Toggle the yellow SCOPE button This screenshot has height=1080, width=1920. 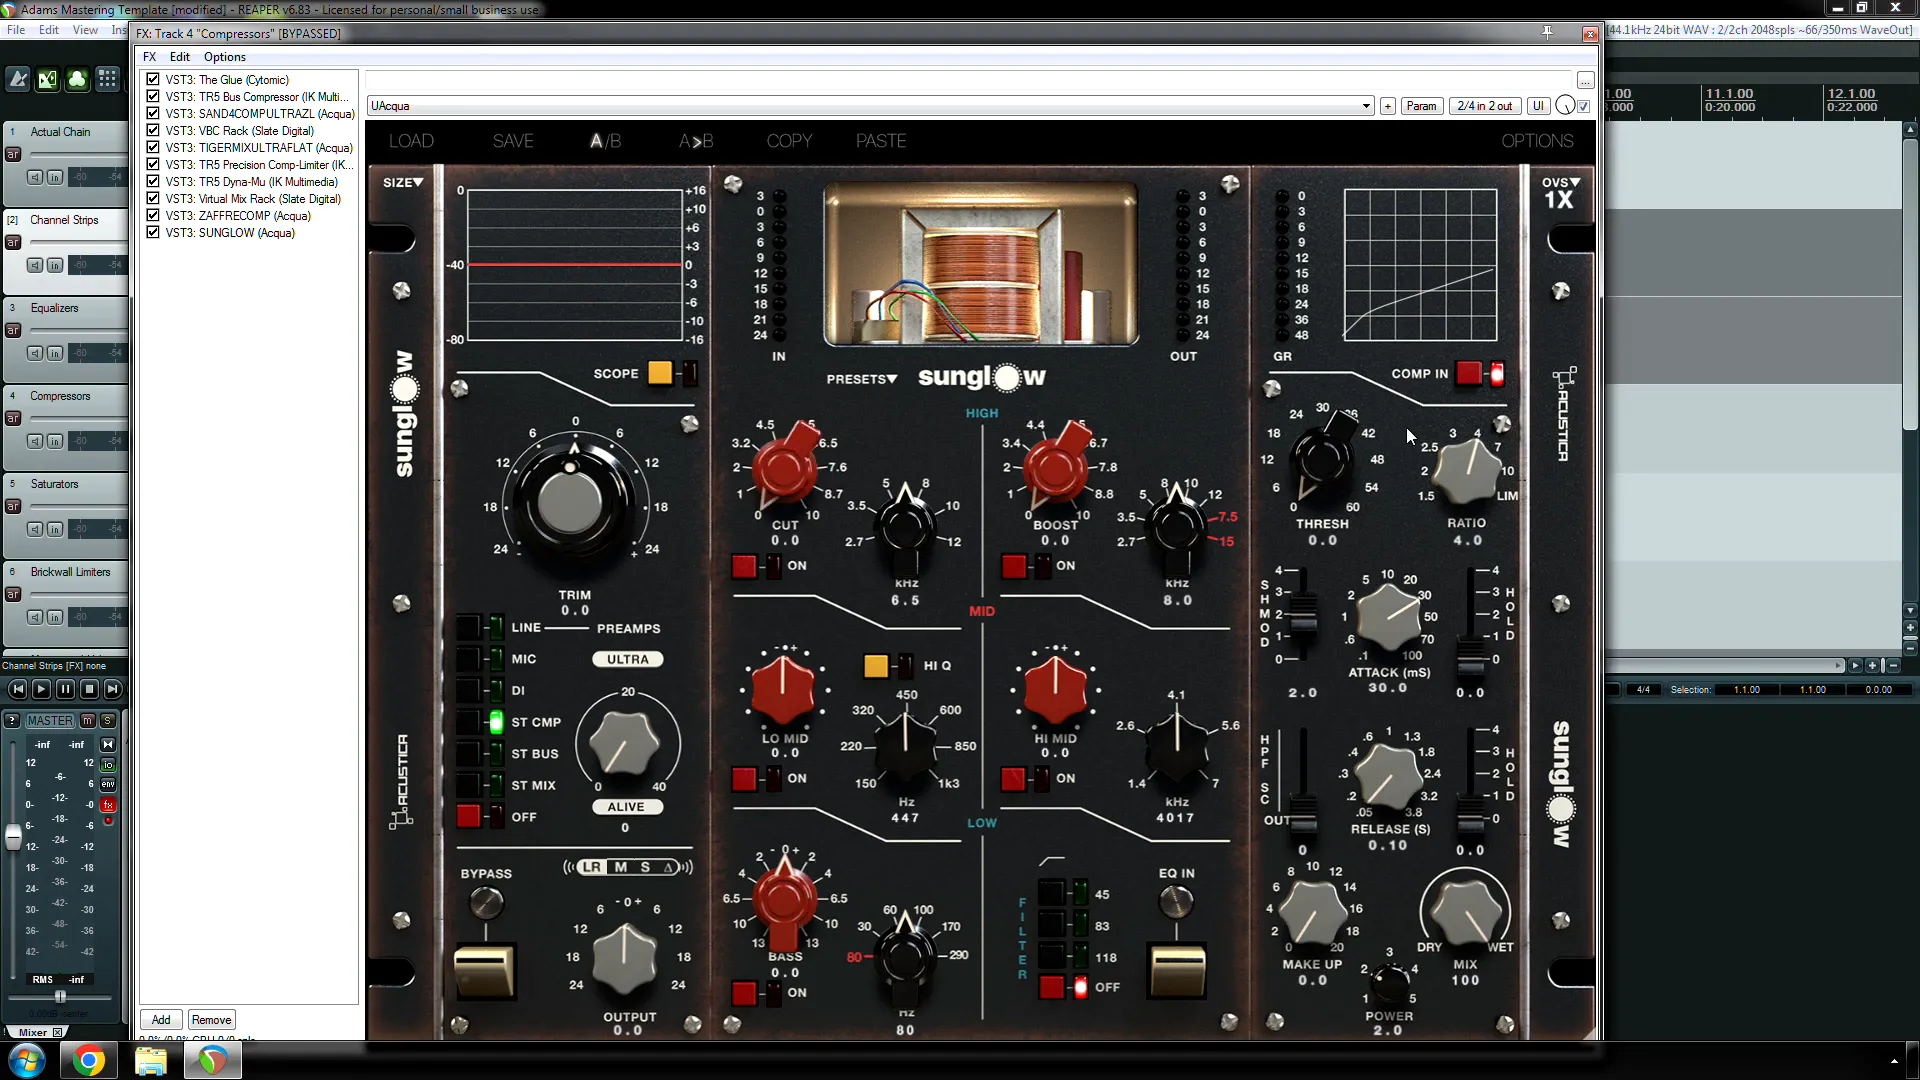660,373
